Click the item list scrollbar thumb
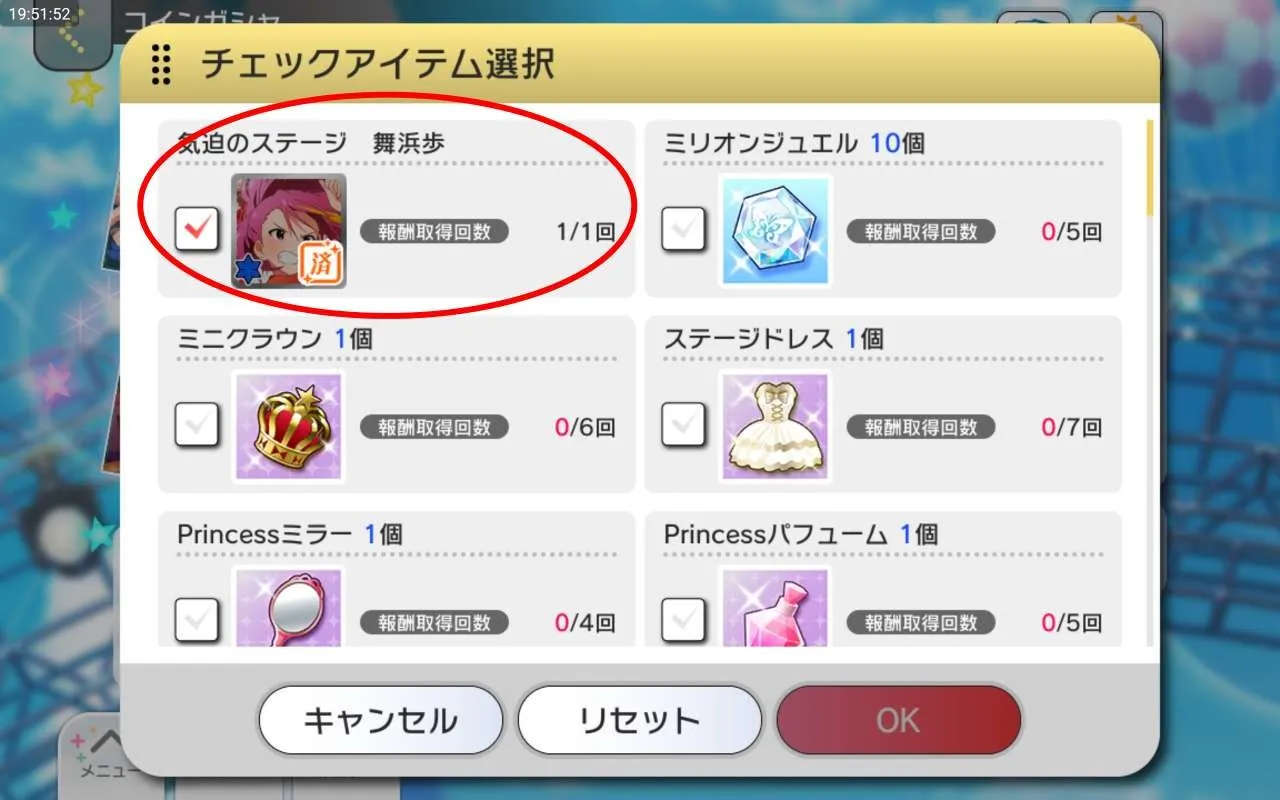Image resolution: width=1280 pixels, height=800 pixels. [1151, 167]
